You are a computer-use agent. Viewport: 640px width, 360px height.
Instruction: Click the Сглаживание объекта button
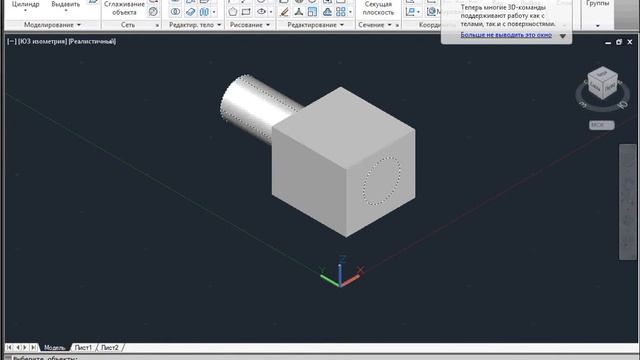click(124, 8)
